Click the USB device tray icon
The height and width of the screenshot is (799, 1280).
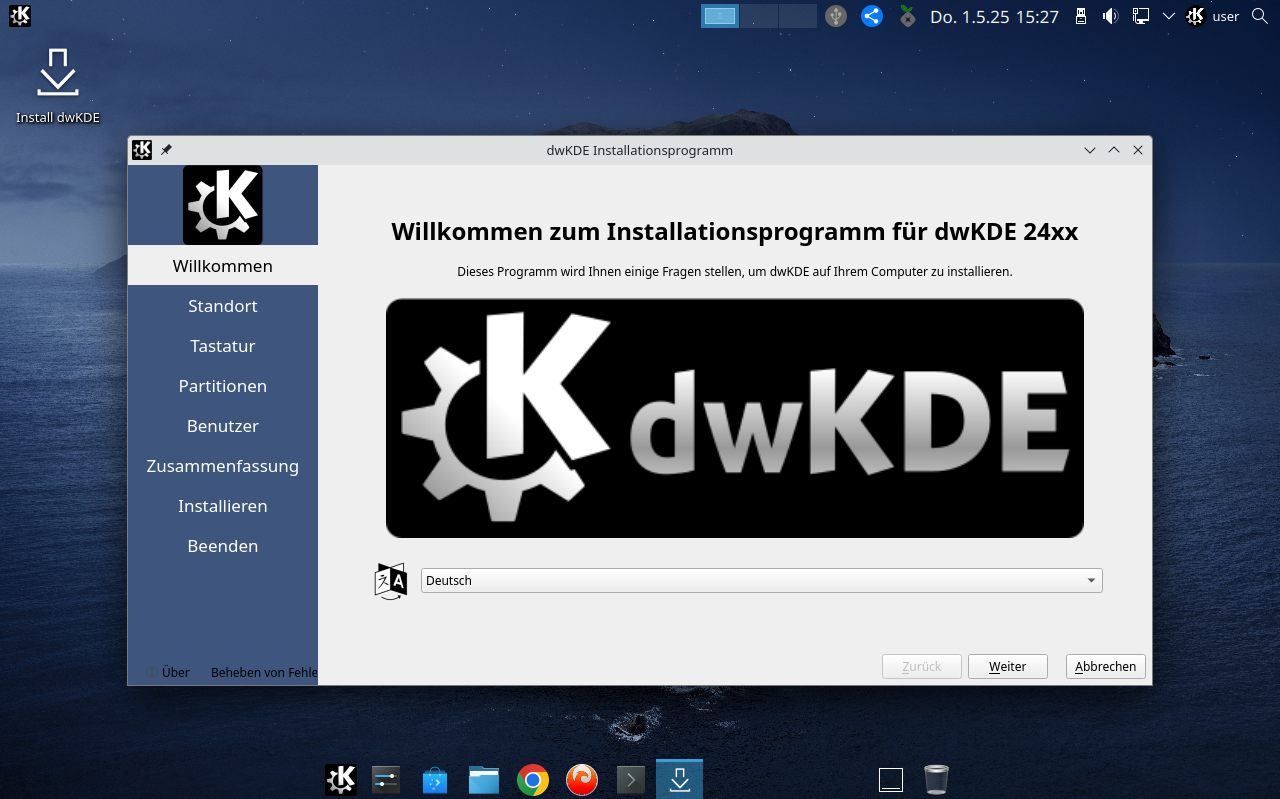point(836,16)
